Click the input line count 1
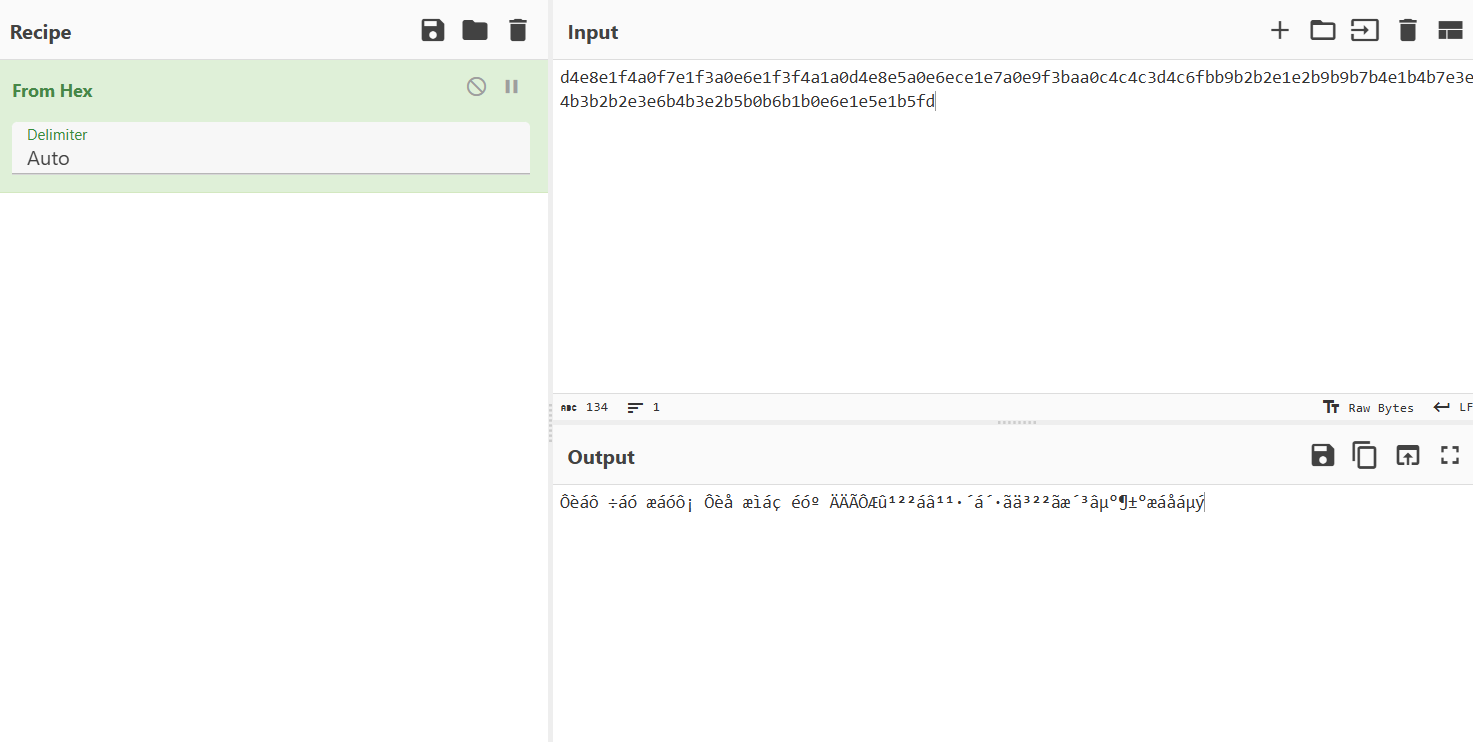Viewport: 1473px width, 742px height. (x=644, y=407)
